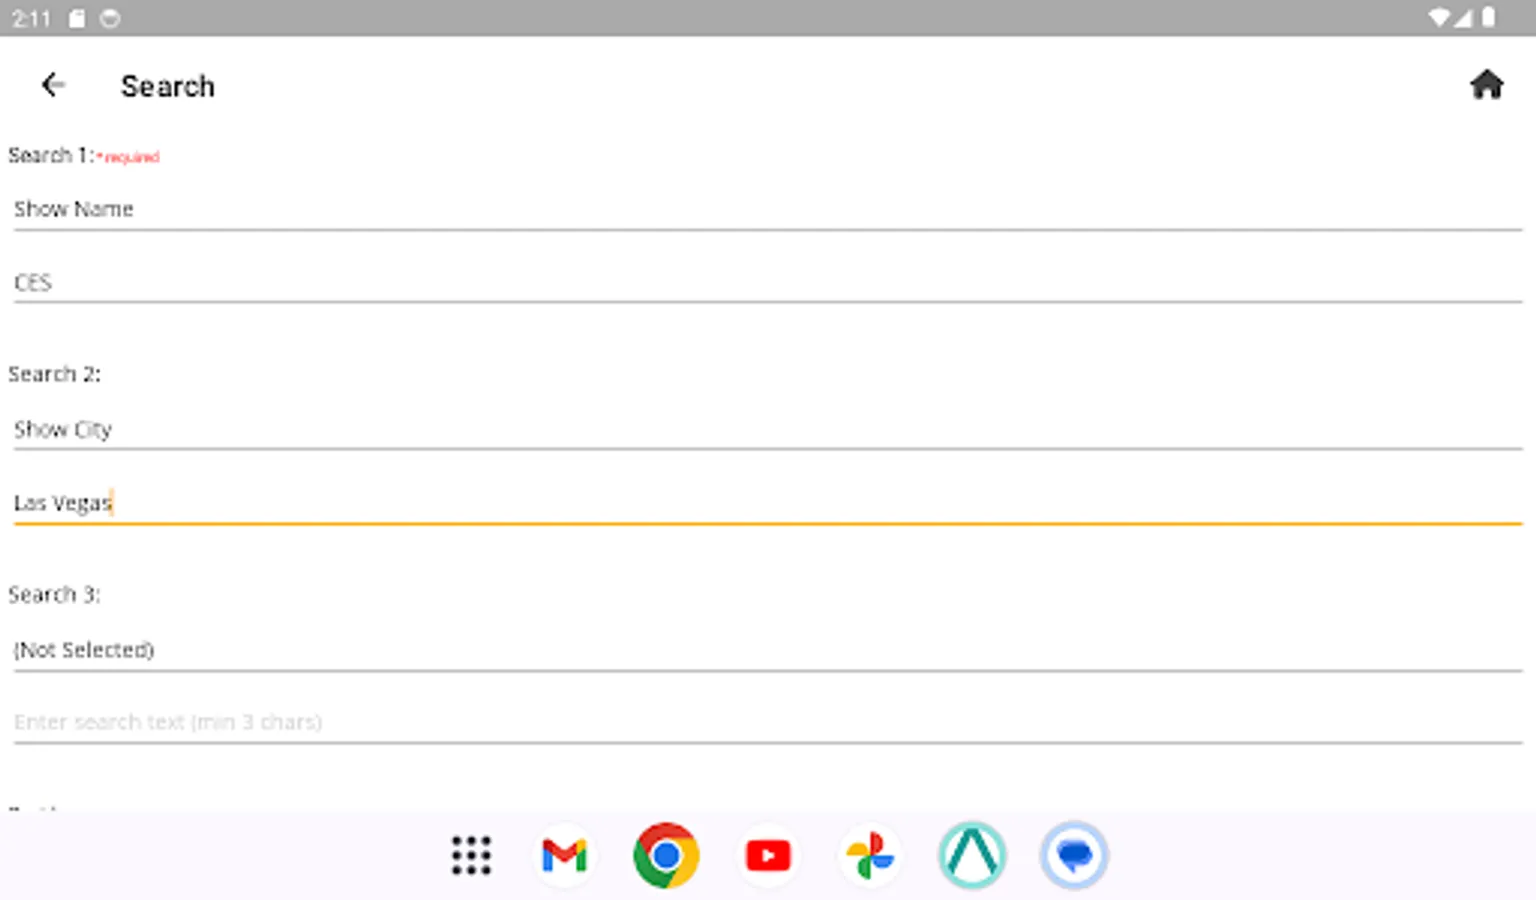This screenshot has width=1536, height=900.
Task: Expand the Show City dropdown
Action: coord(766,430)
